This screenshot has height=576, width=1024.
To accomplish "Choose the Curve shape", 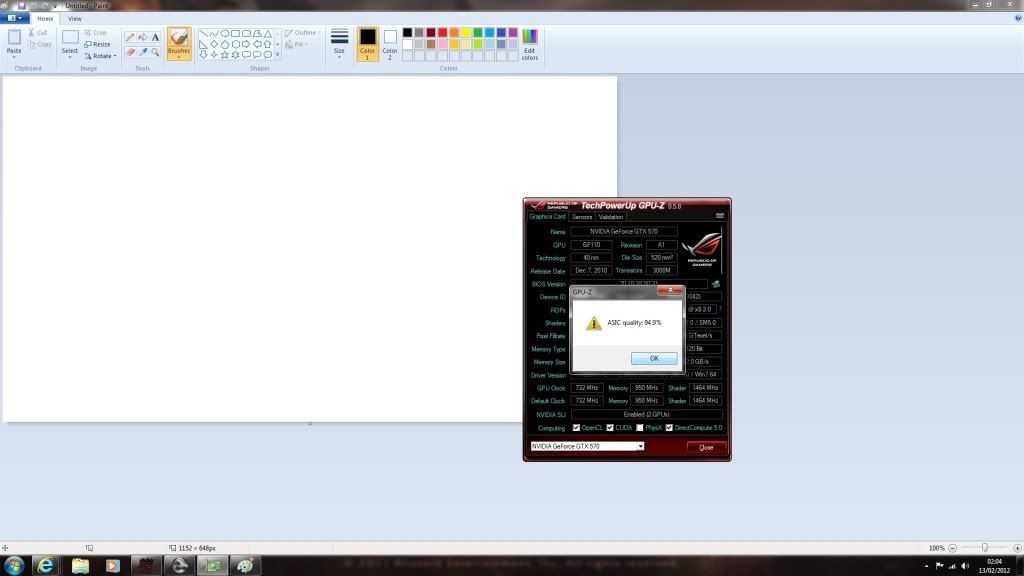I will (214, 33).
